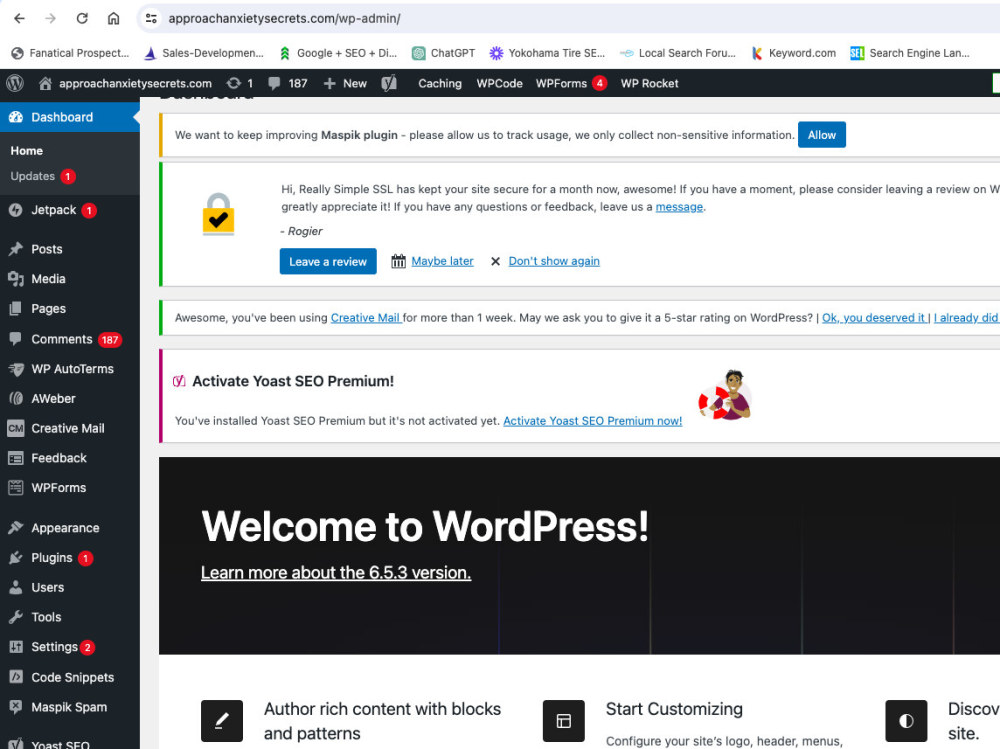This screenshot has width=1000, height=749.
Task: Click Allow for Maspik tracking
Action: click(x=821, y=135)
